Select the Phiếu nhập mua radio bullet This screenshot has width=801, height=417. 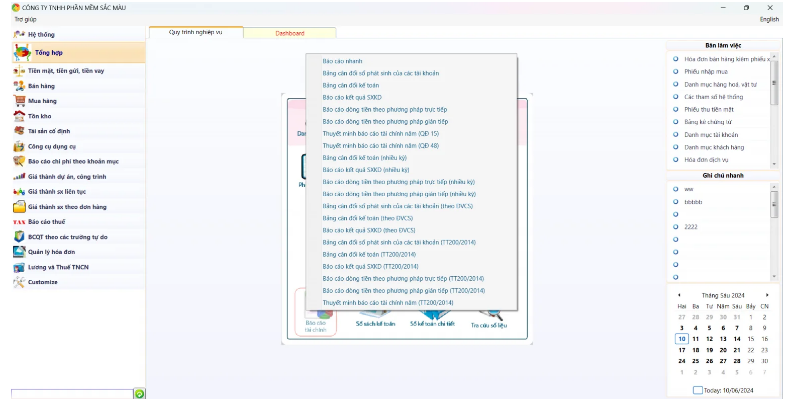pos(675,72)
